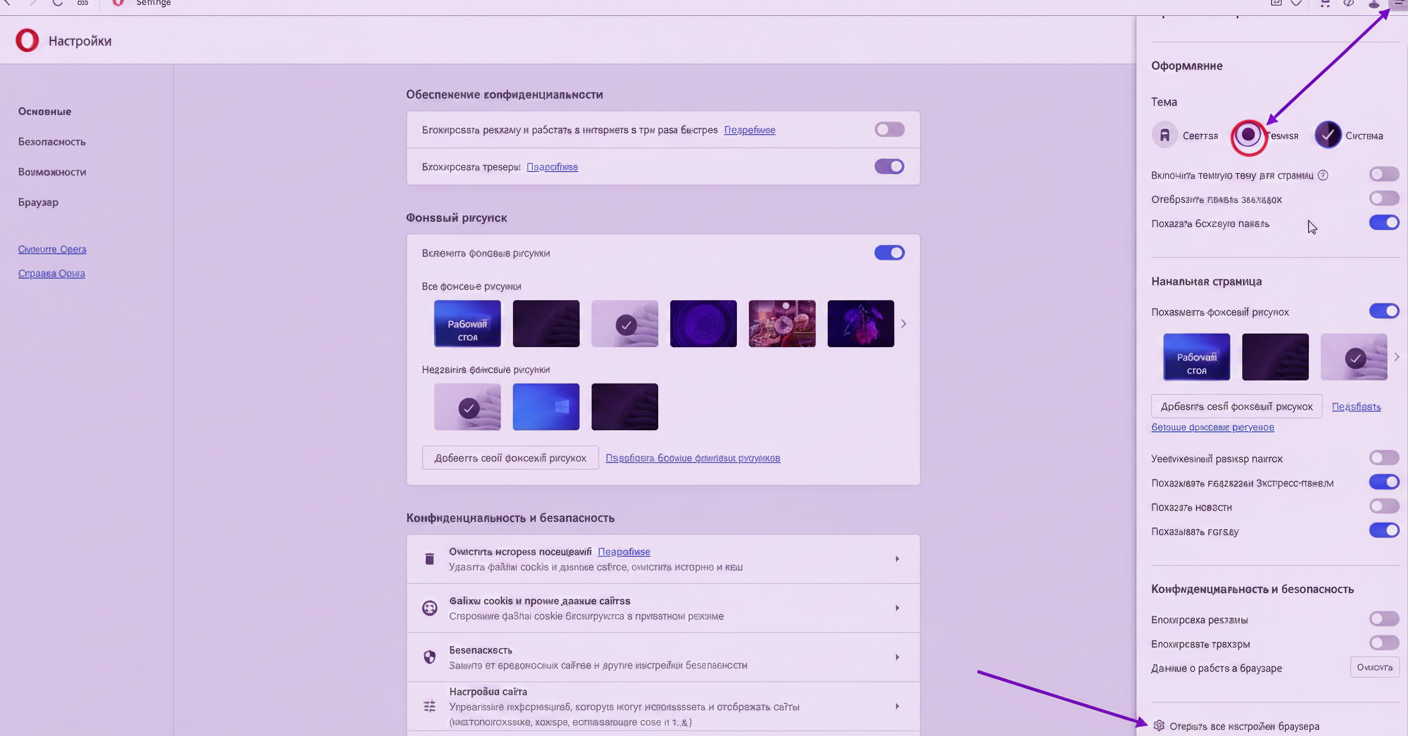
Task: Click the Opera logo beside Настройки
Action: click(27, 40)
